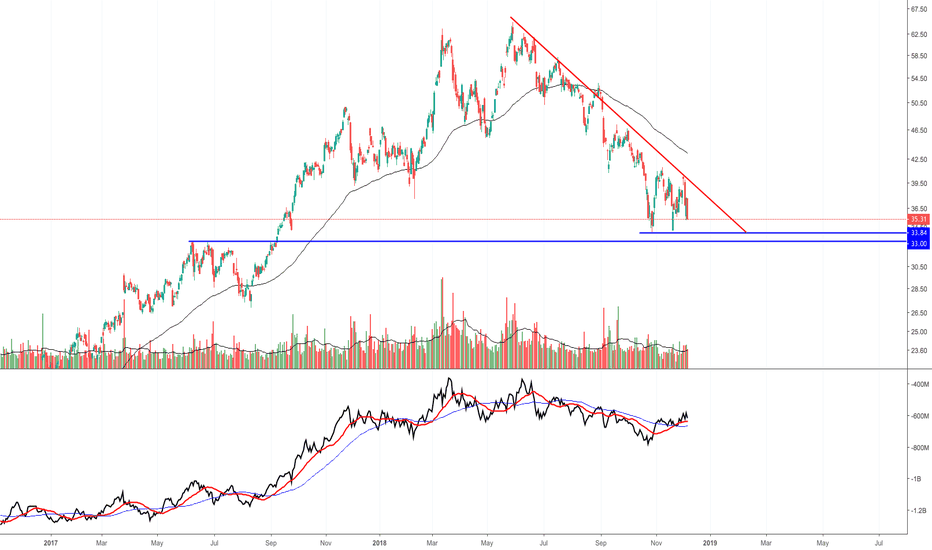Viewport: 932px width, 550px height.
Task: Click the Mar label right after 2019
Action: [x=766, y=543]
